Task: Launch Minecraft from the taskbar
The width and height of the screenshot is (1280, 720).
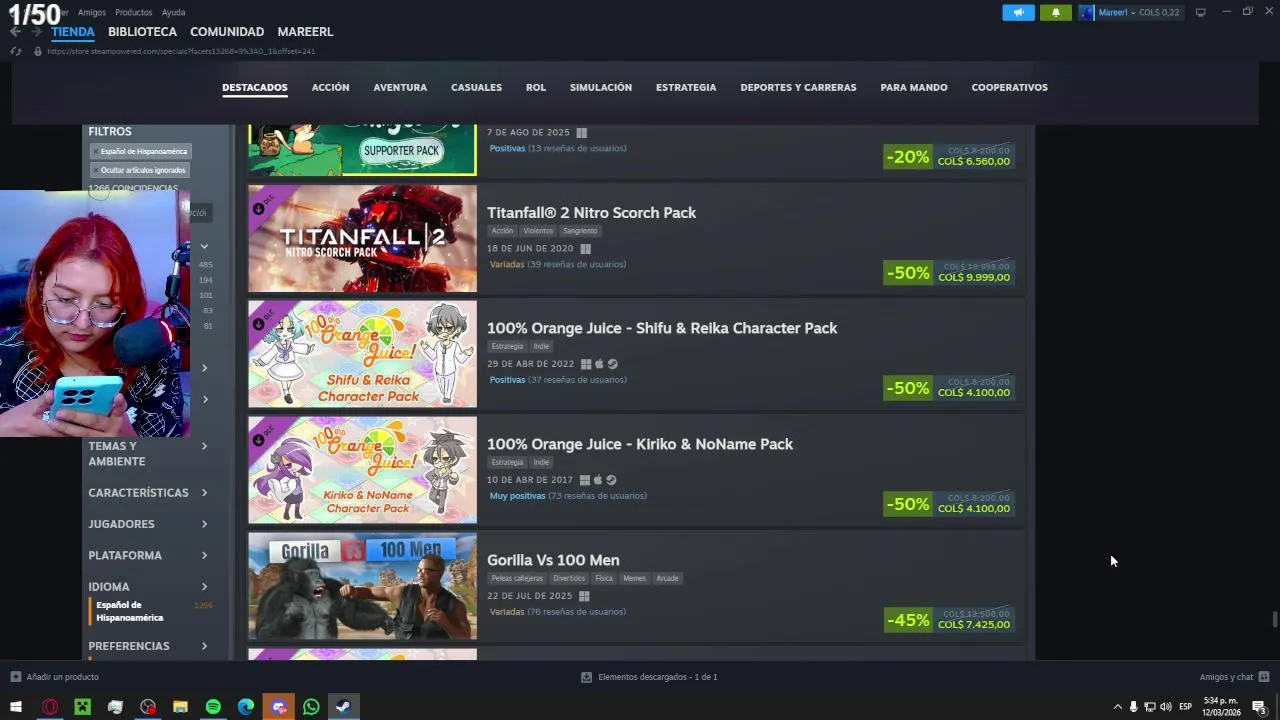Action: [82, 707]
